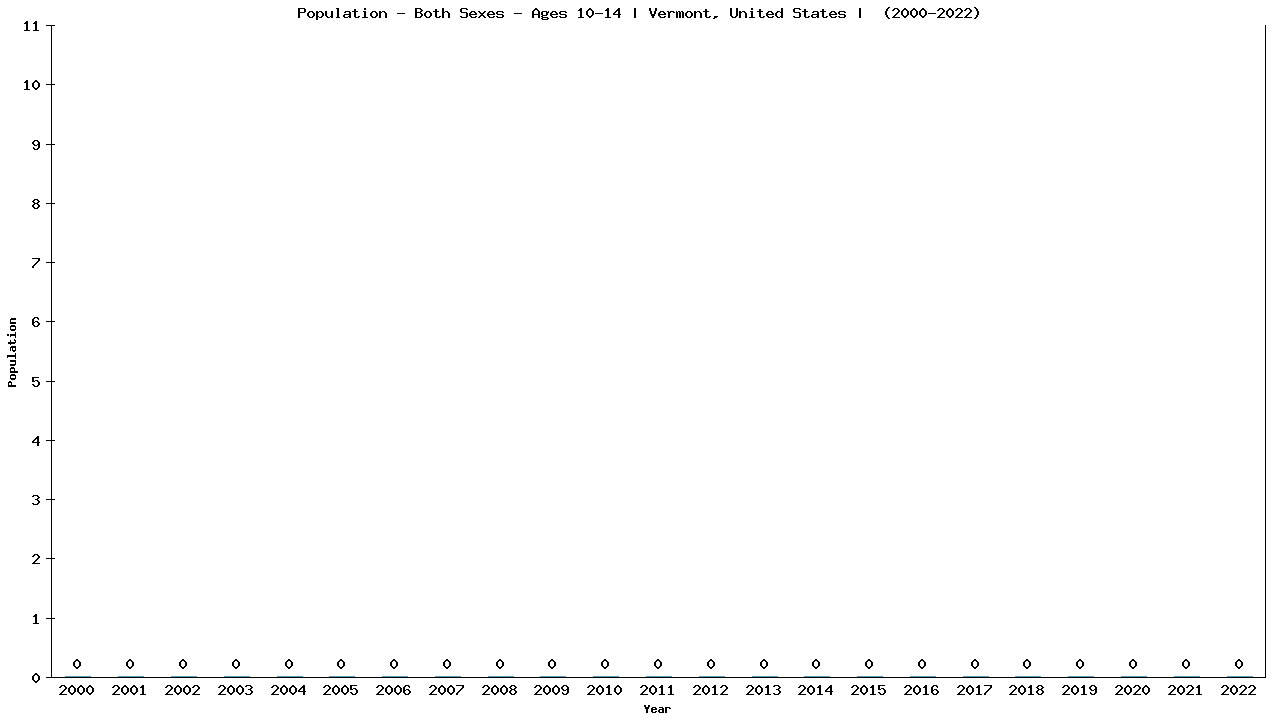1280x720 pixels.
Task: Click the data value 0 above 2011
Action: [x=658, y=664]
